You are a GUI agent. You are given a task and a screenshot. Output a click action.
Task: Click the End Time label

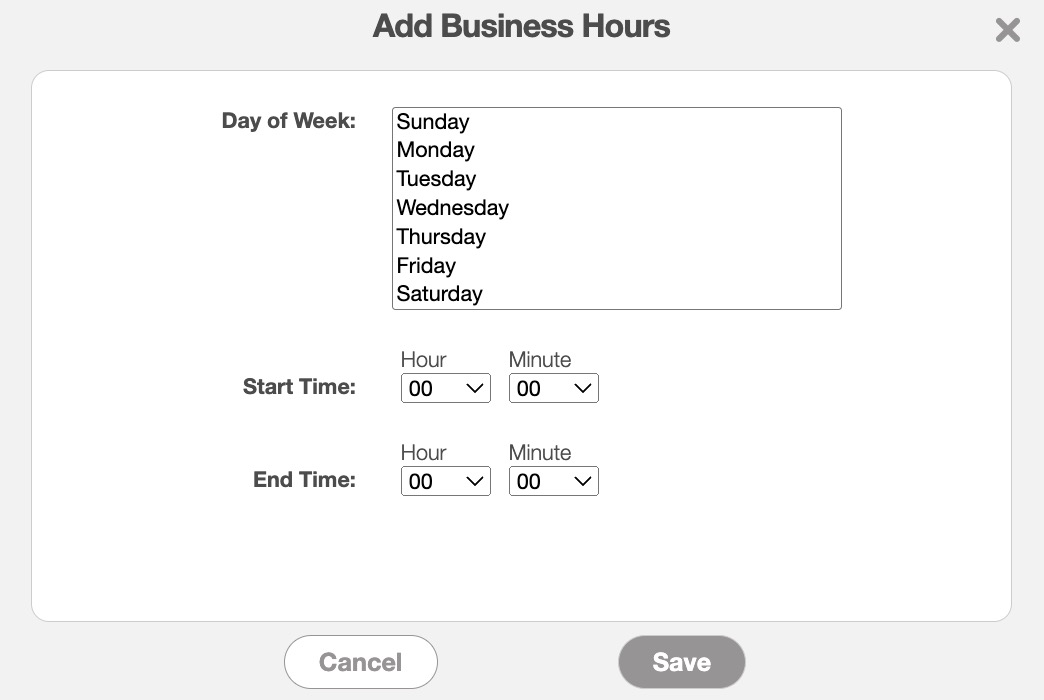(304, 479)
